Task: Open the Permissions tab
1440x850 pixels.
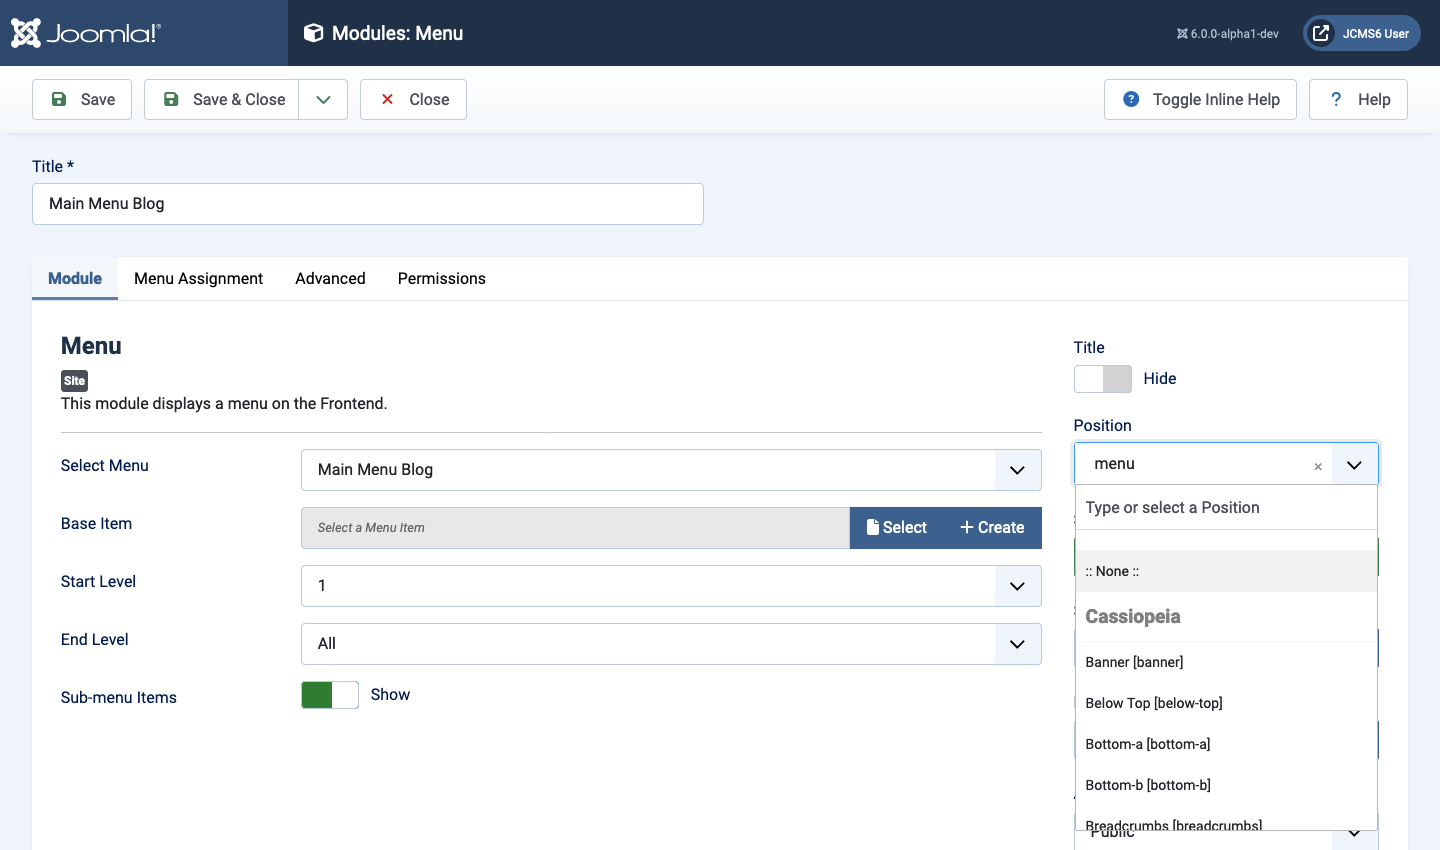Action: [x=441, y=278]
